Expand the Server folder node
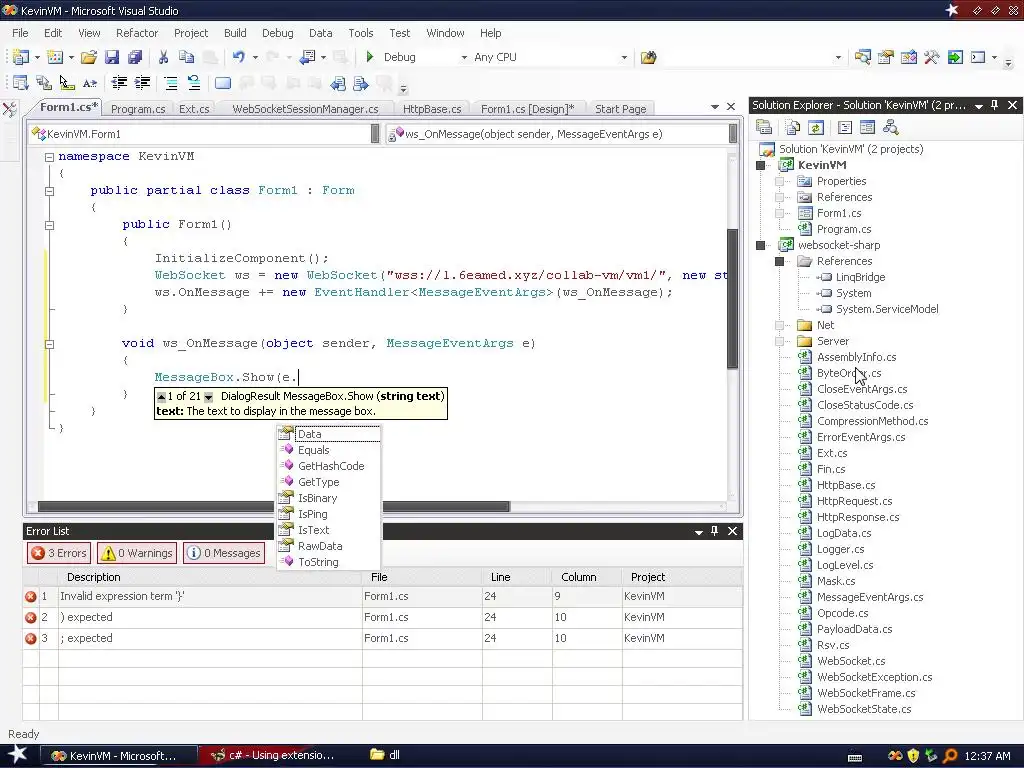The width and height of the screenshot is (1024, 768). point(779,342)
